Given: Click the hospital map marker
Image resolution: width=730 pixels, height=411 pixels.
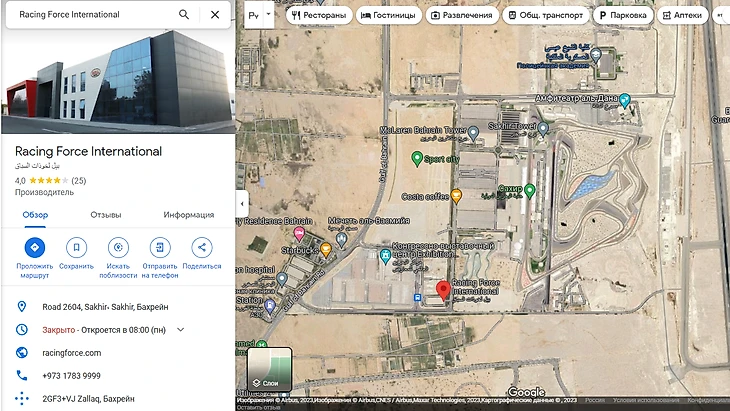Looking at the screenshot, I should (x=281, y=279).
